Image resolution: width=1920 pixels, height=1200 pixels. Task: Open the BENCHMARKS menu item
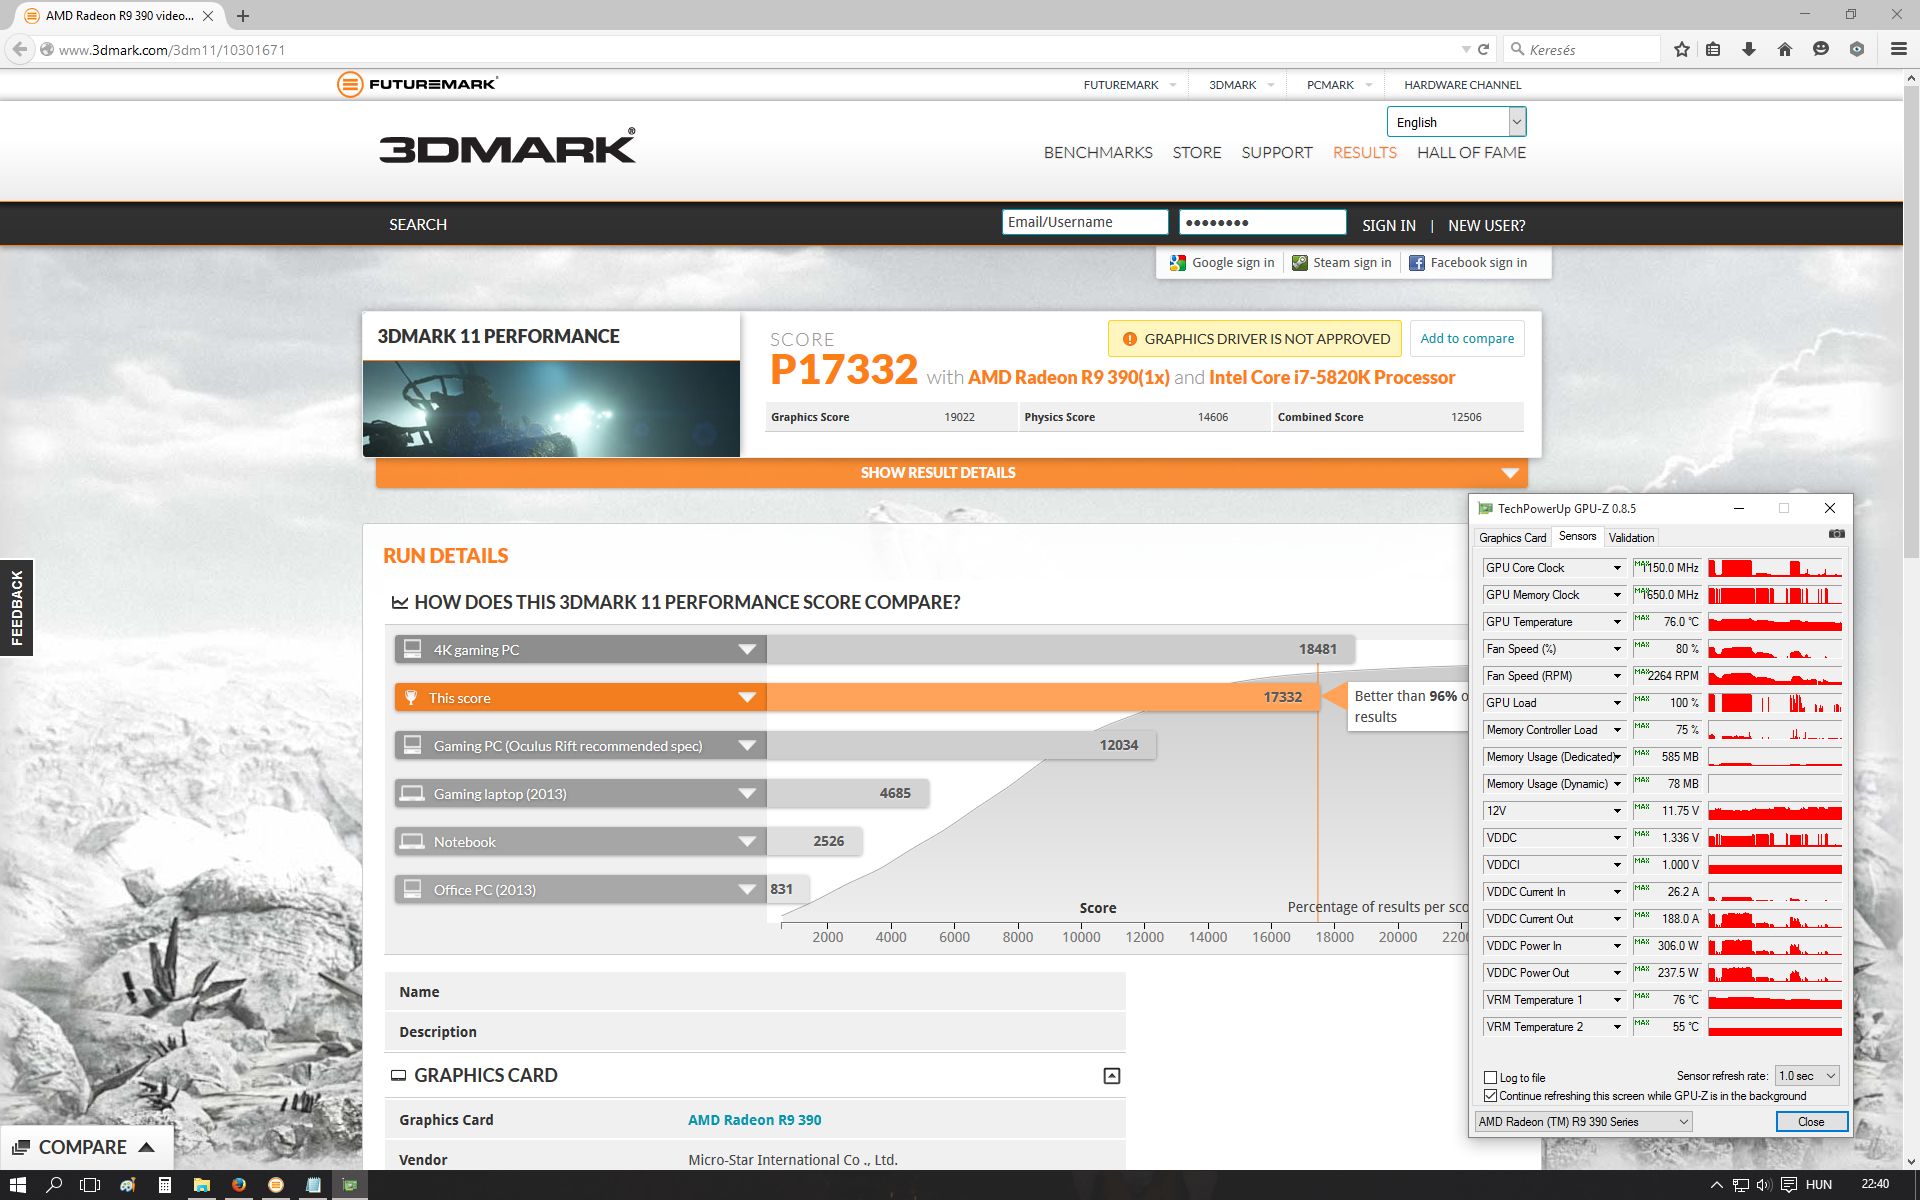point(1098,153)
